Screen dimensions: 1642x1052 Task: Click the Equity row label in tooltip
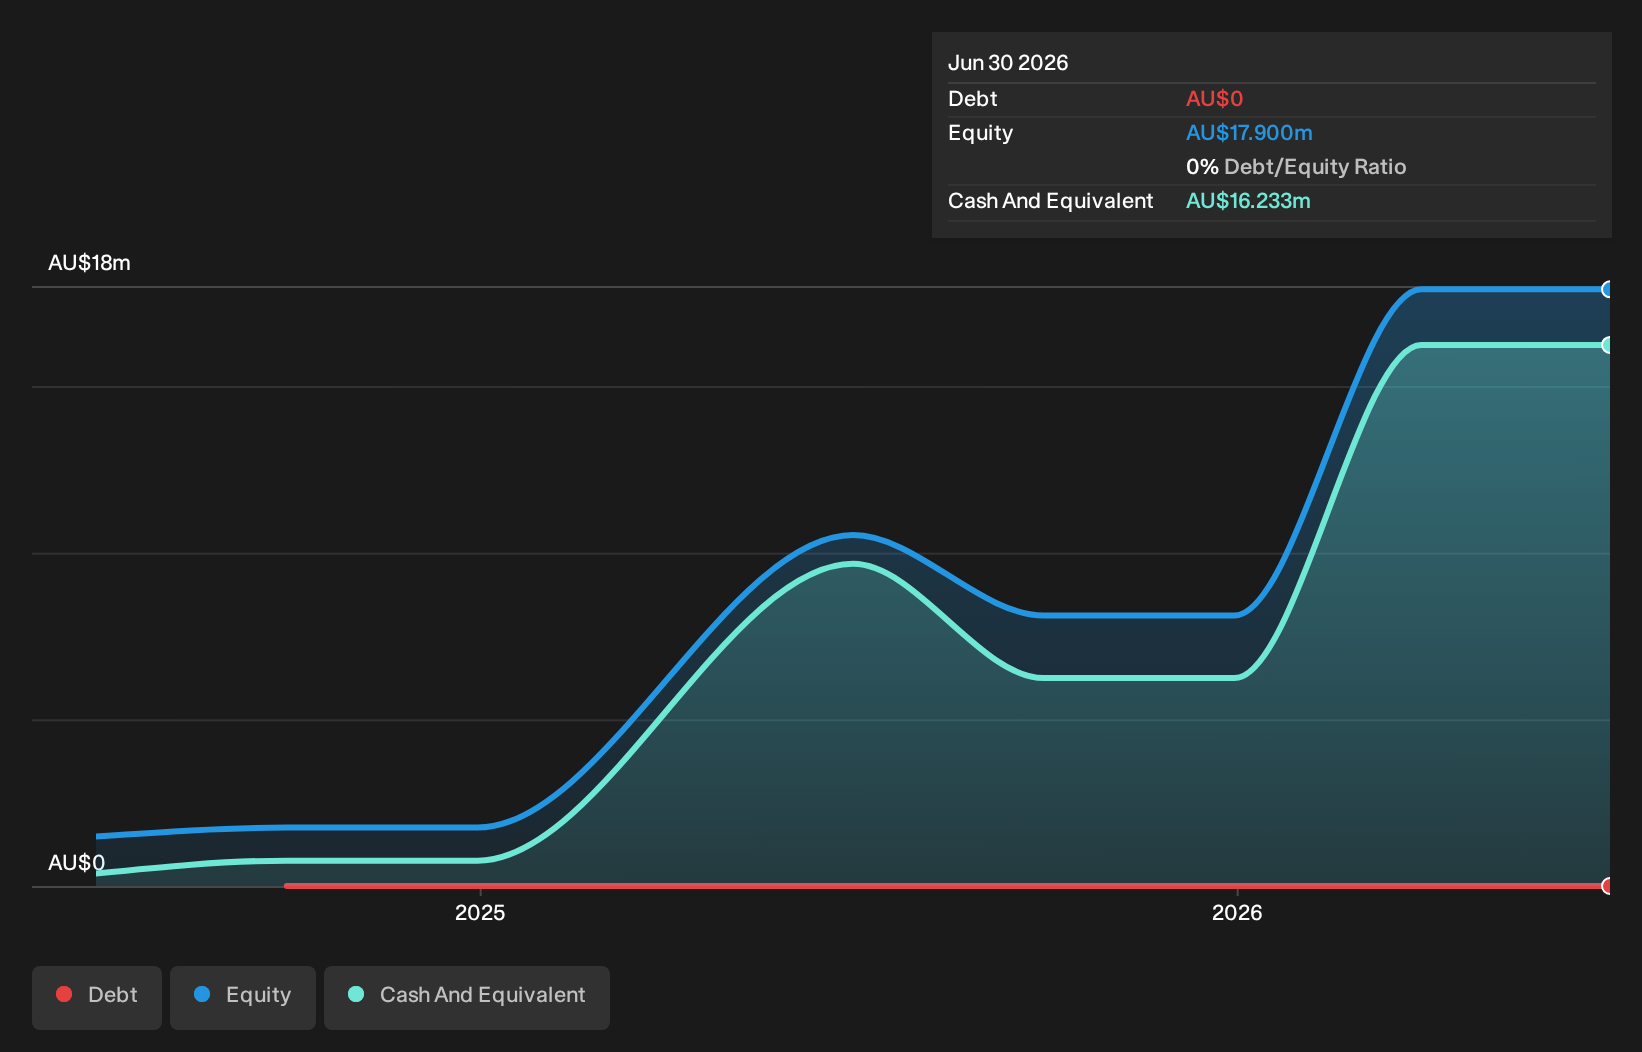click(x=980, y=133)
